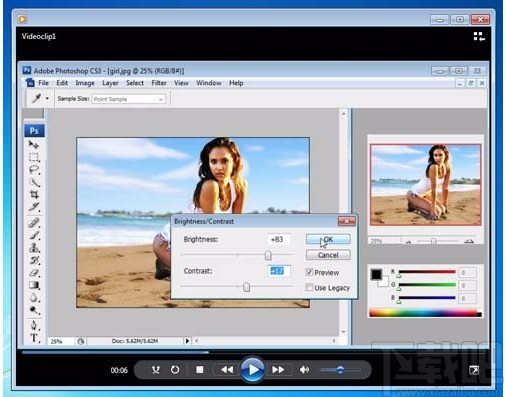Stop the video playback

coord(200,370)
